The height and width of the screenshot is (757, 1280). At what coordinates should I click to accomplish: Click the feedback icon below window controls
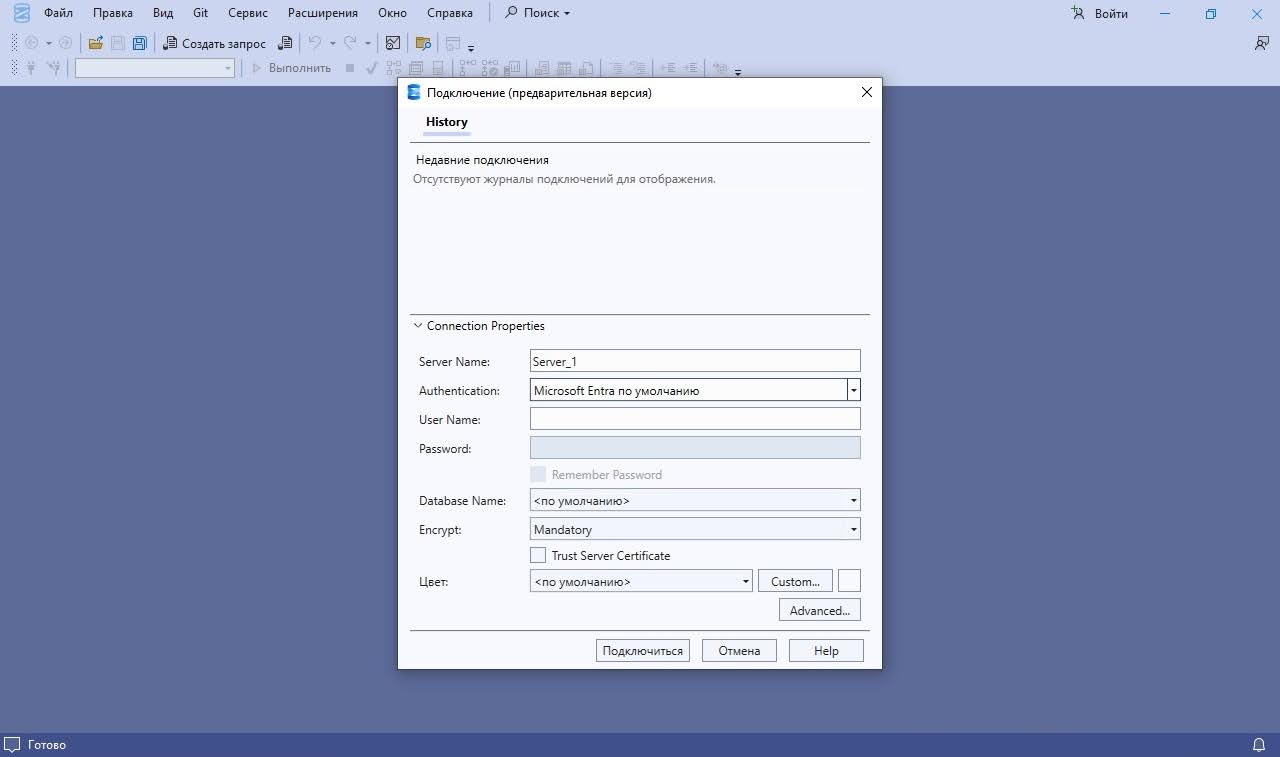click(1261, 43)
